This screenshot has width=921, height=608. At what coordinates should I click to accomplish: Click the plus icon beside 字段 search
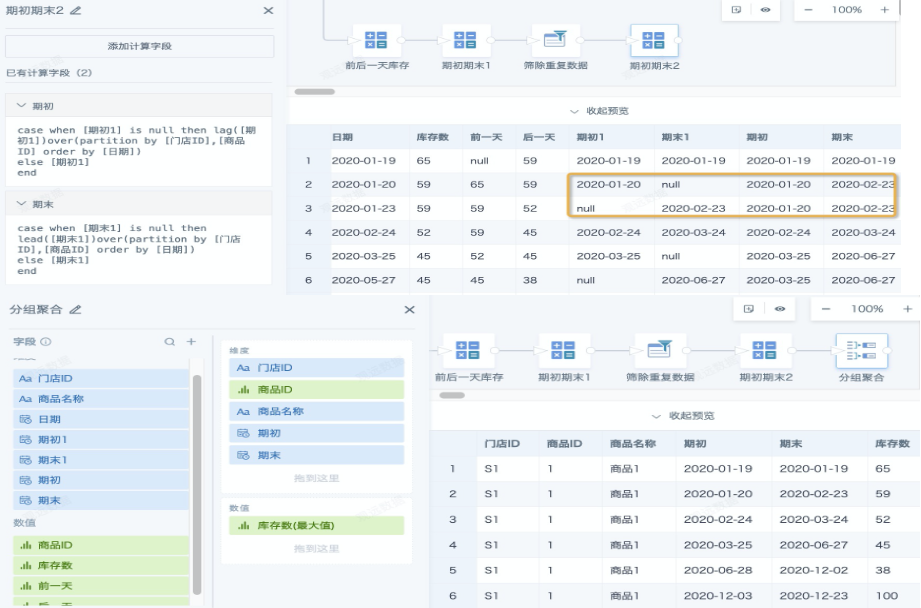[191, 342]
